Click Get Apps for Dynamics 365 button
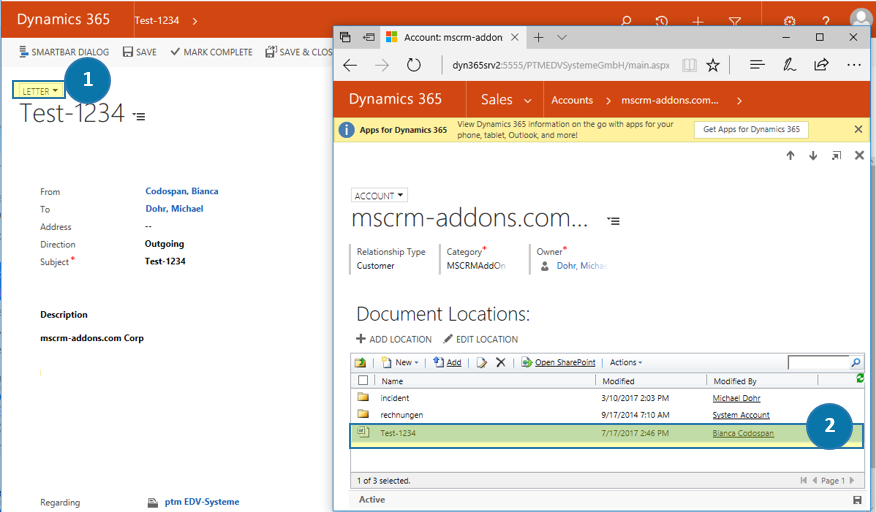This screenshot has height=512, width=876. pos(751,129)
